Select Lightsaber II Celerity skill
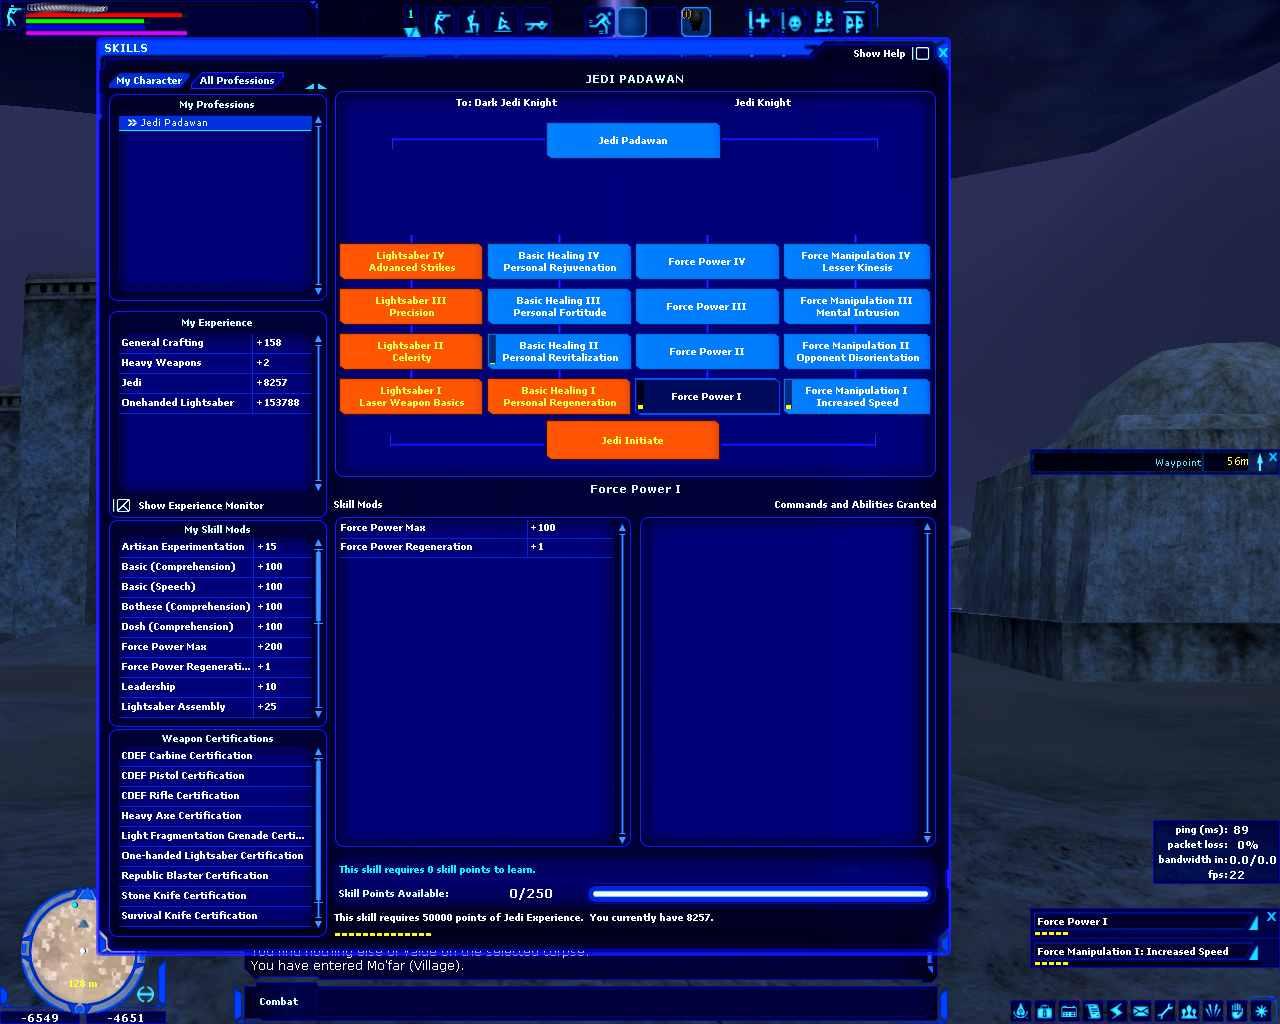Screen dimensions: 1280x1024 pyautogui.click(x=411, y=352)
